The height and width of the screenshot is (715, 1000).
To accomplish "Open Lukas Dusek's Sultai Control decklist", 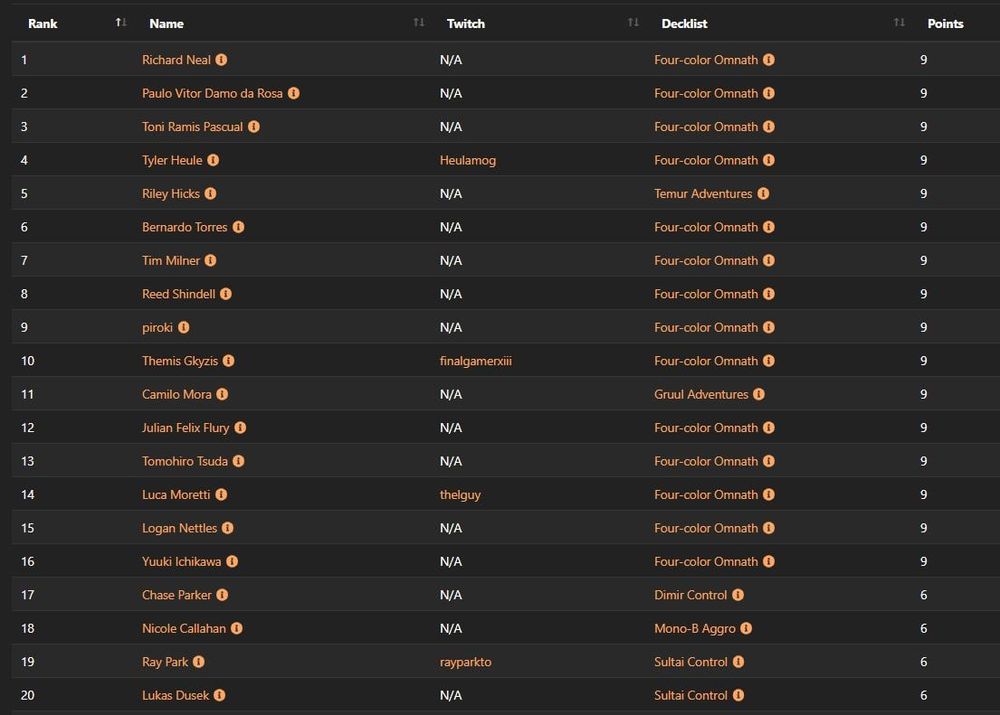I will pyautogui.click(x=691, y=695).
